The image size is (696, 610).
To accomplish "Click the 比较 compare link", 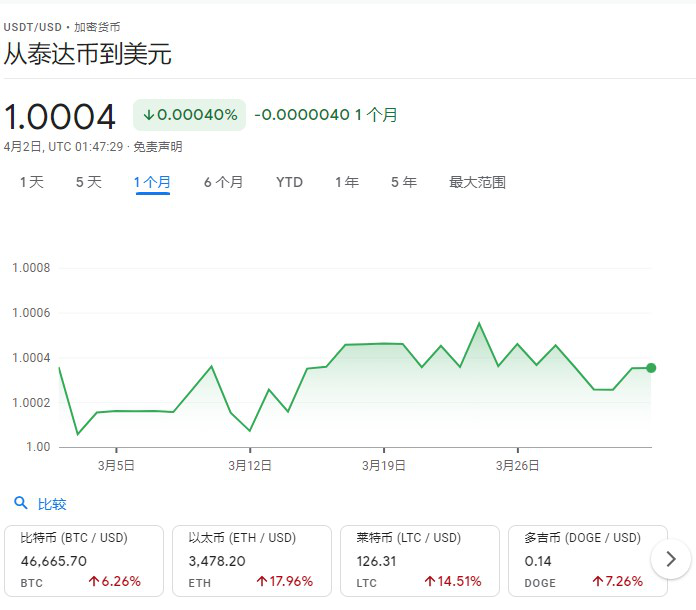I will pyautogui.click(x=52, y=504).
